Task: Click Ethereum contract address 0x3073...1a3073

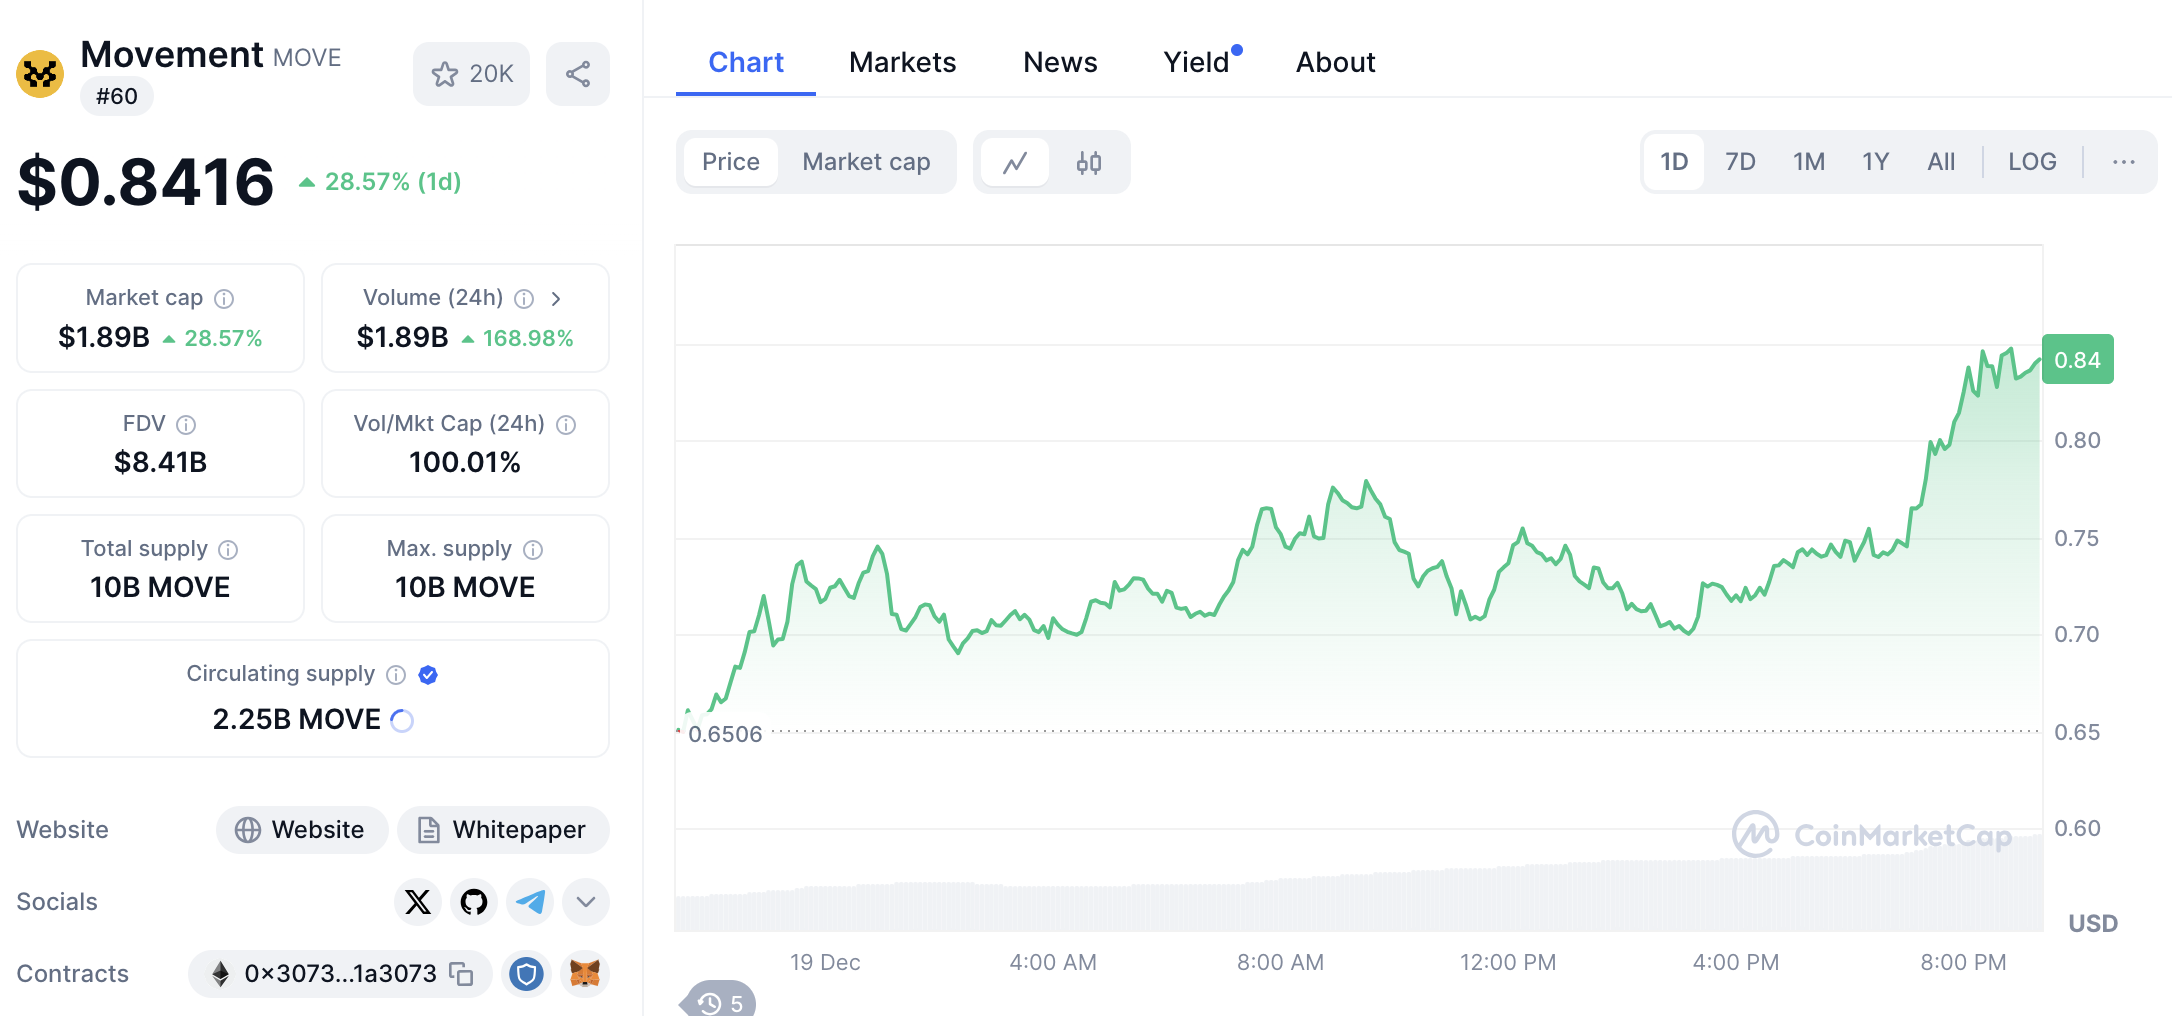Action: tap(340, 974)
